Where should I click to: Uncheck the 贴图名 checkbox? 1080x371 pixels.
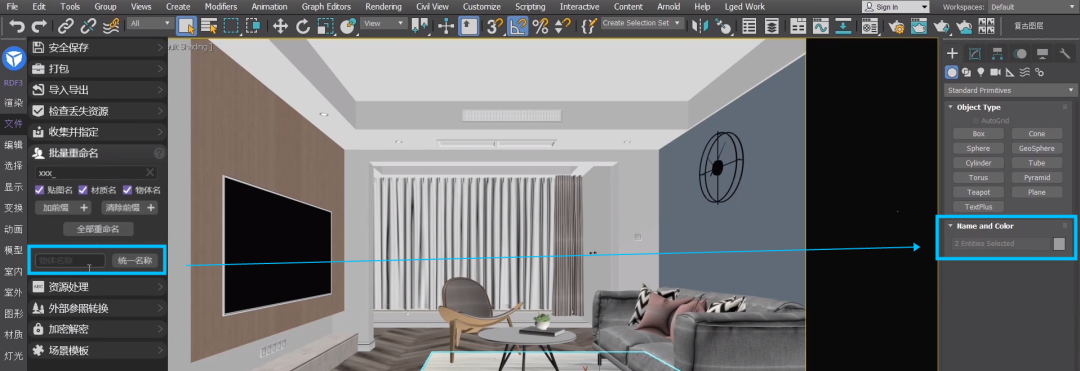click(x=40, y=190)
